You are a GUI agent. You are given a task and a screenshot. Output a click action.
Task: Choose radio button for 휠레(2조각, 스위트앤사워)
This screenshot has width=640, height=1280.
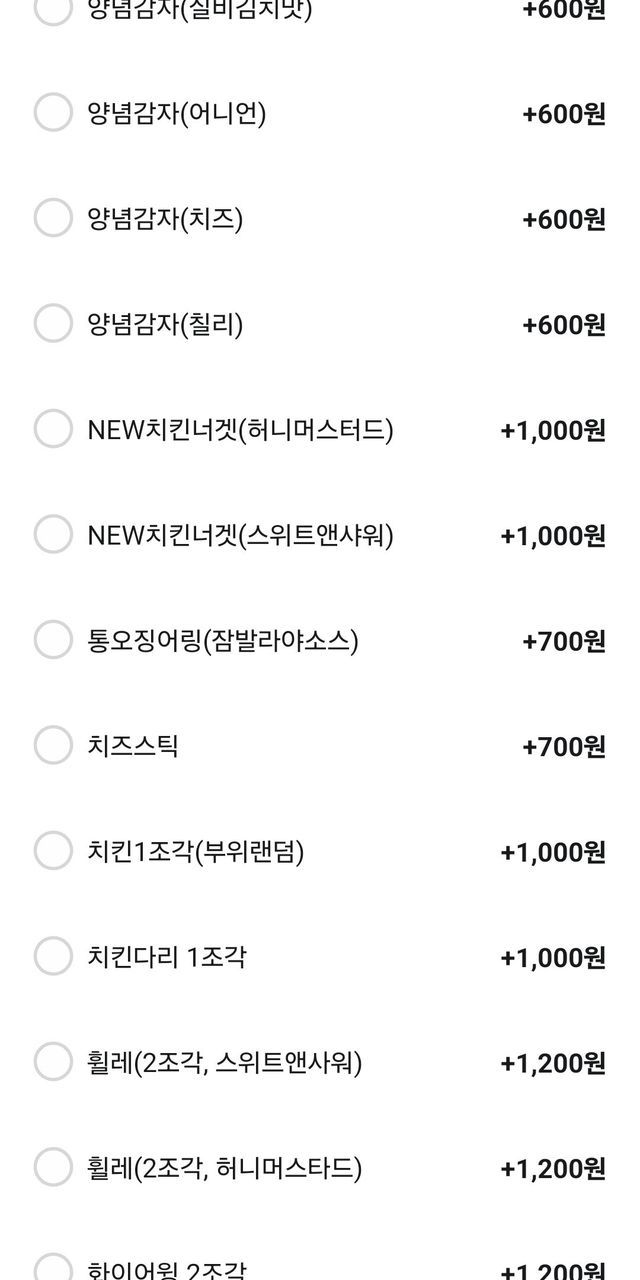click(x=53, y=1062)
